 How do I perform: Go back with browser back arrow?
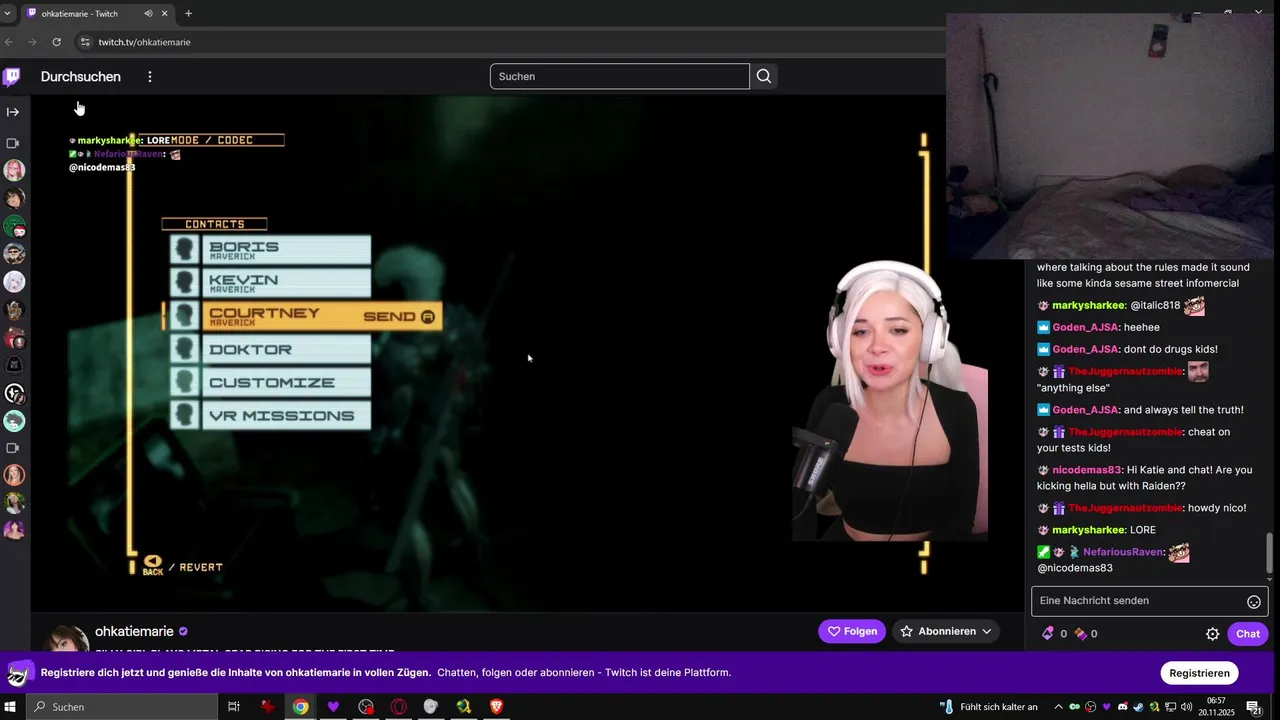9,42
